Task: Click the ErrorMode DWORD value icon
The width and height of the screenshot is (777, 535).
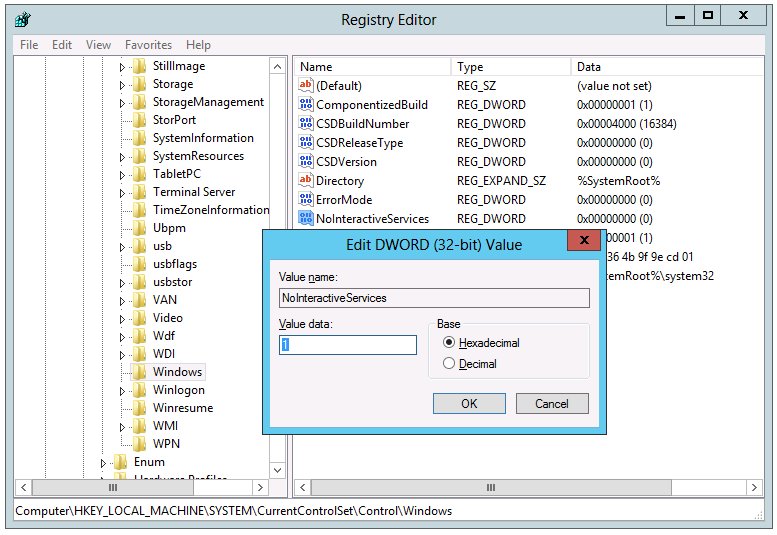Action: click(306, 200)
